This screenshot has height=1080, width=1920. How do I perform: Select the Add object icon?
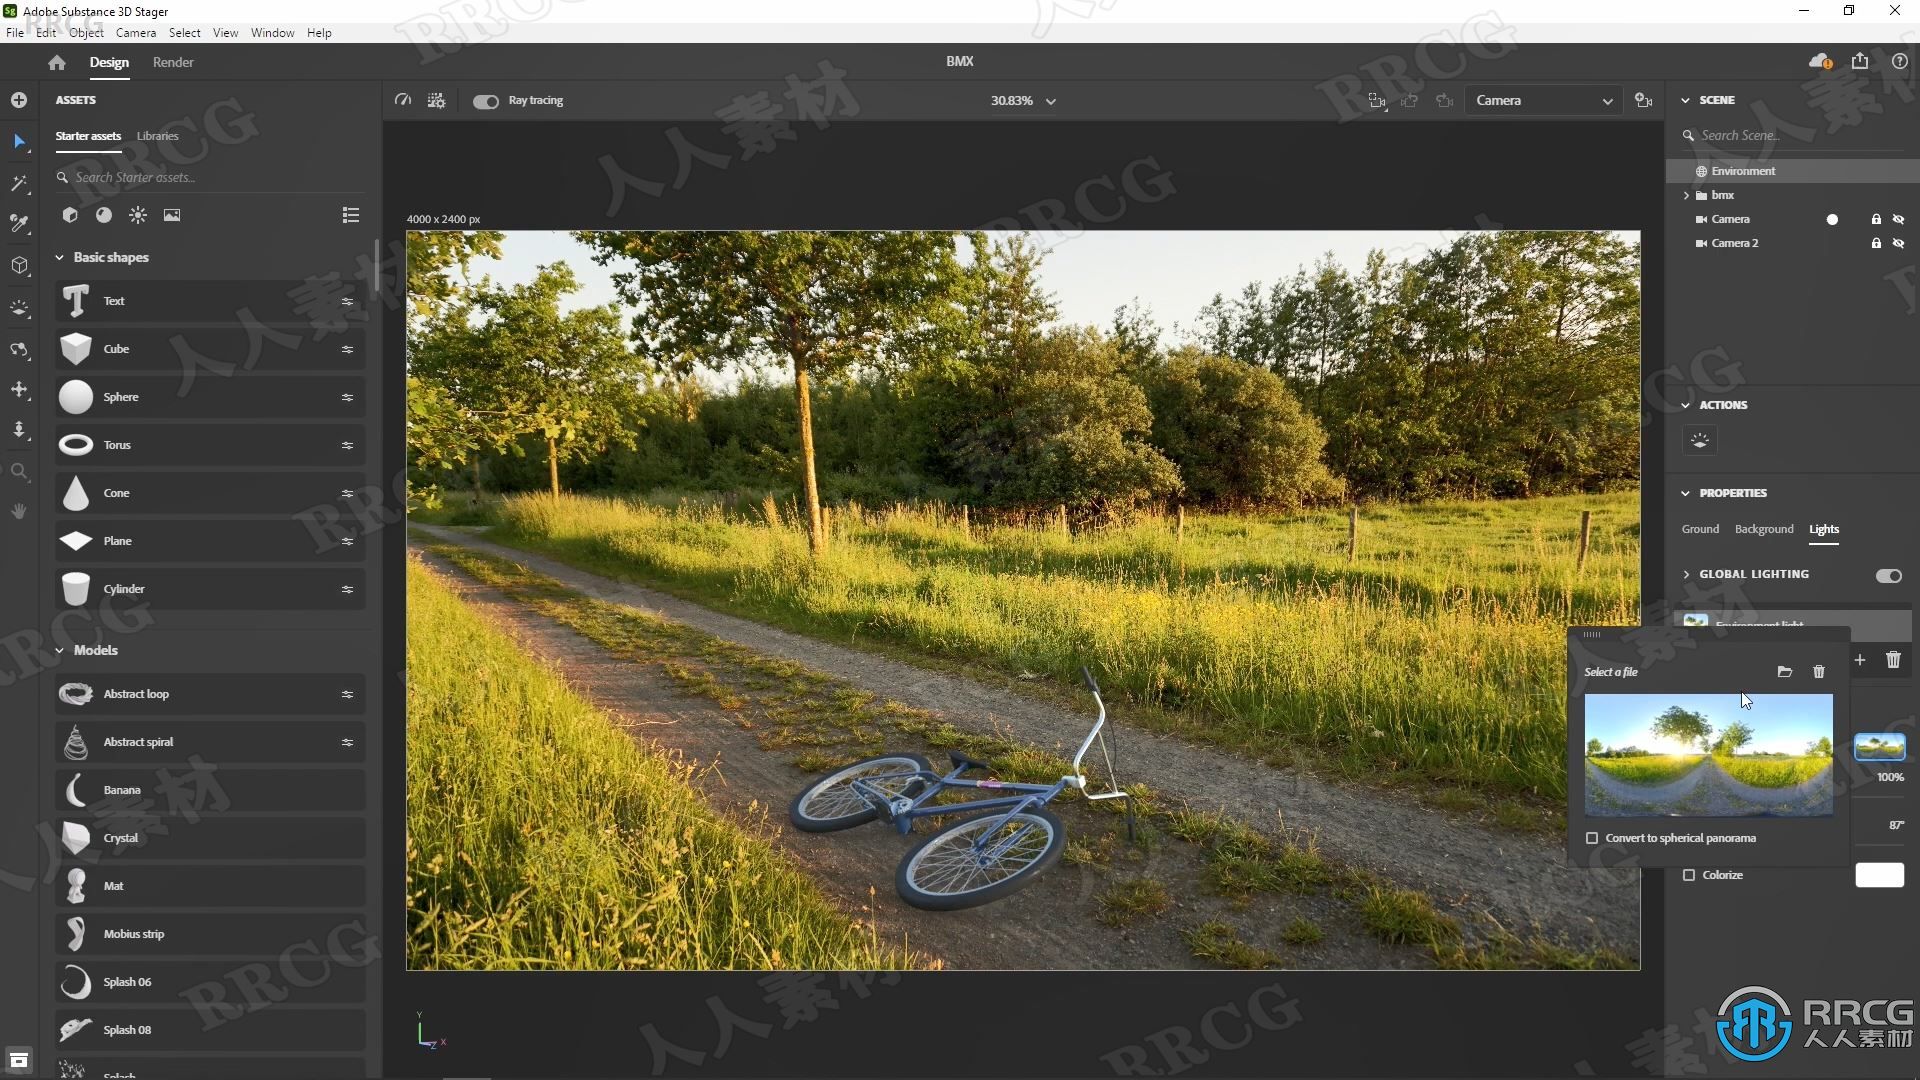[x=20, y=99]
